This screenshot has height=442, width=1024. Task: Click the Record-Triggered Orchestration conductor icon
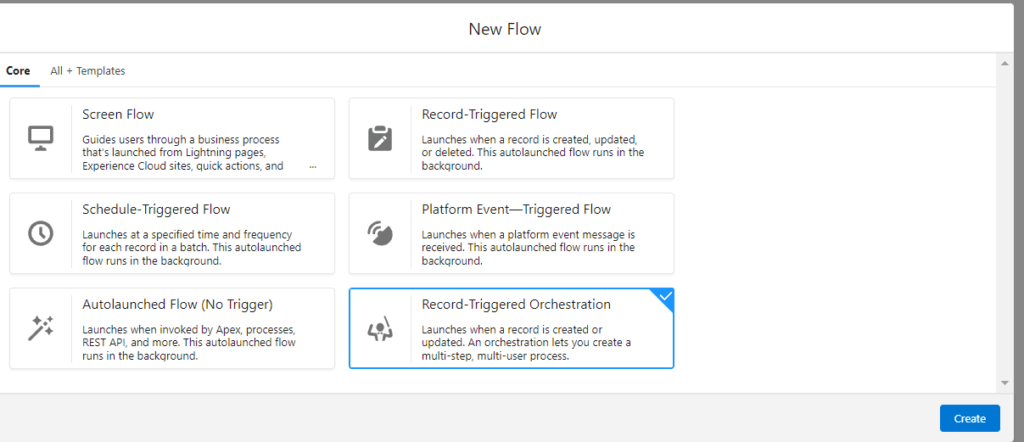[380, 328]
